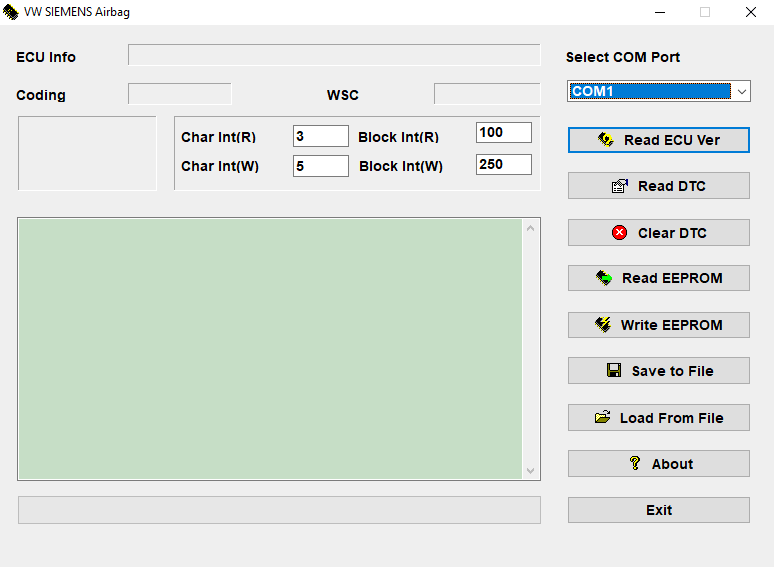Click the Clear DTC button label
This screenshot has width=774, height=567.
pyautogui.click(x=672, y=233)
